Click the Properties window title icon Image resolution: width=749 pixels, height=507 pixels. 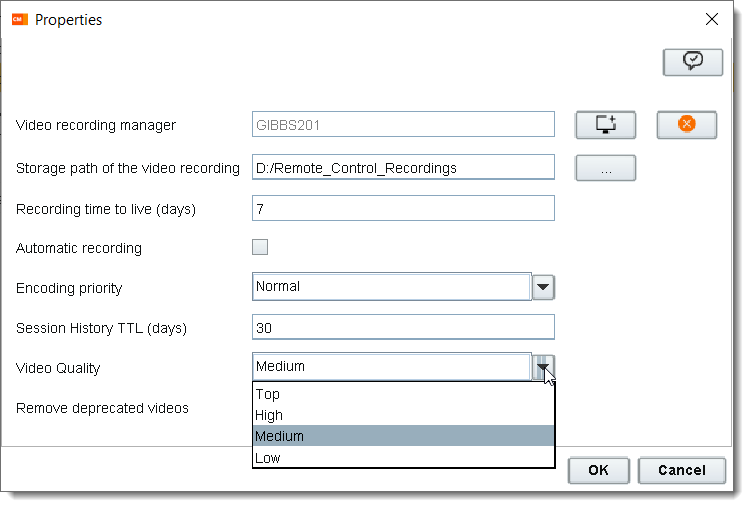pos(19,19)
